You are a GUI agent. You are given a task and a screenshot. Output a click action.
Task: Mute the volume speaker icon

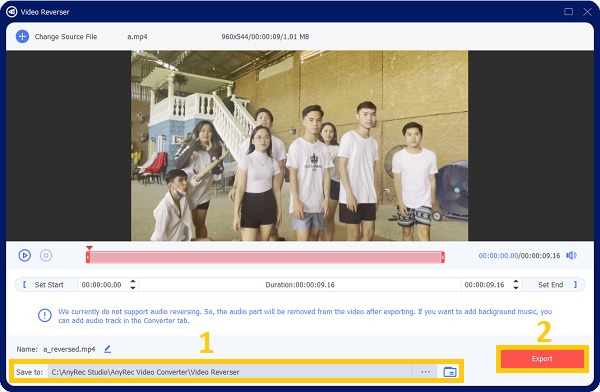[571, 255]
